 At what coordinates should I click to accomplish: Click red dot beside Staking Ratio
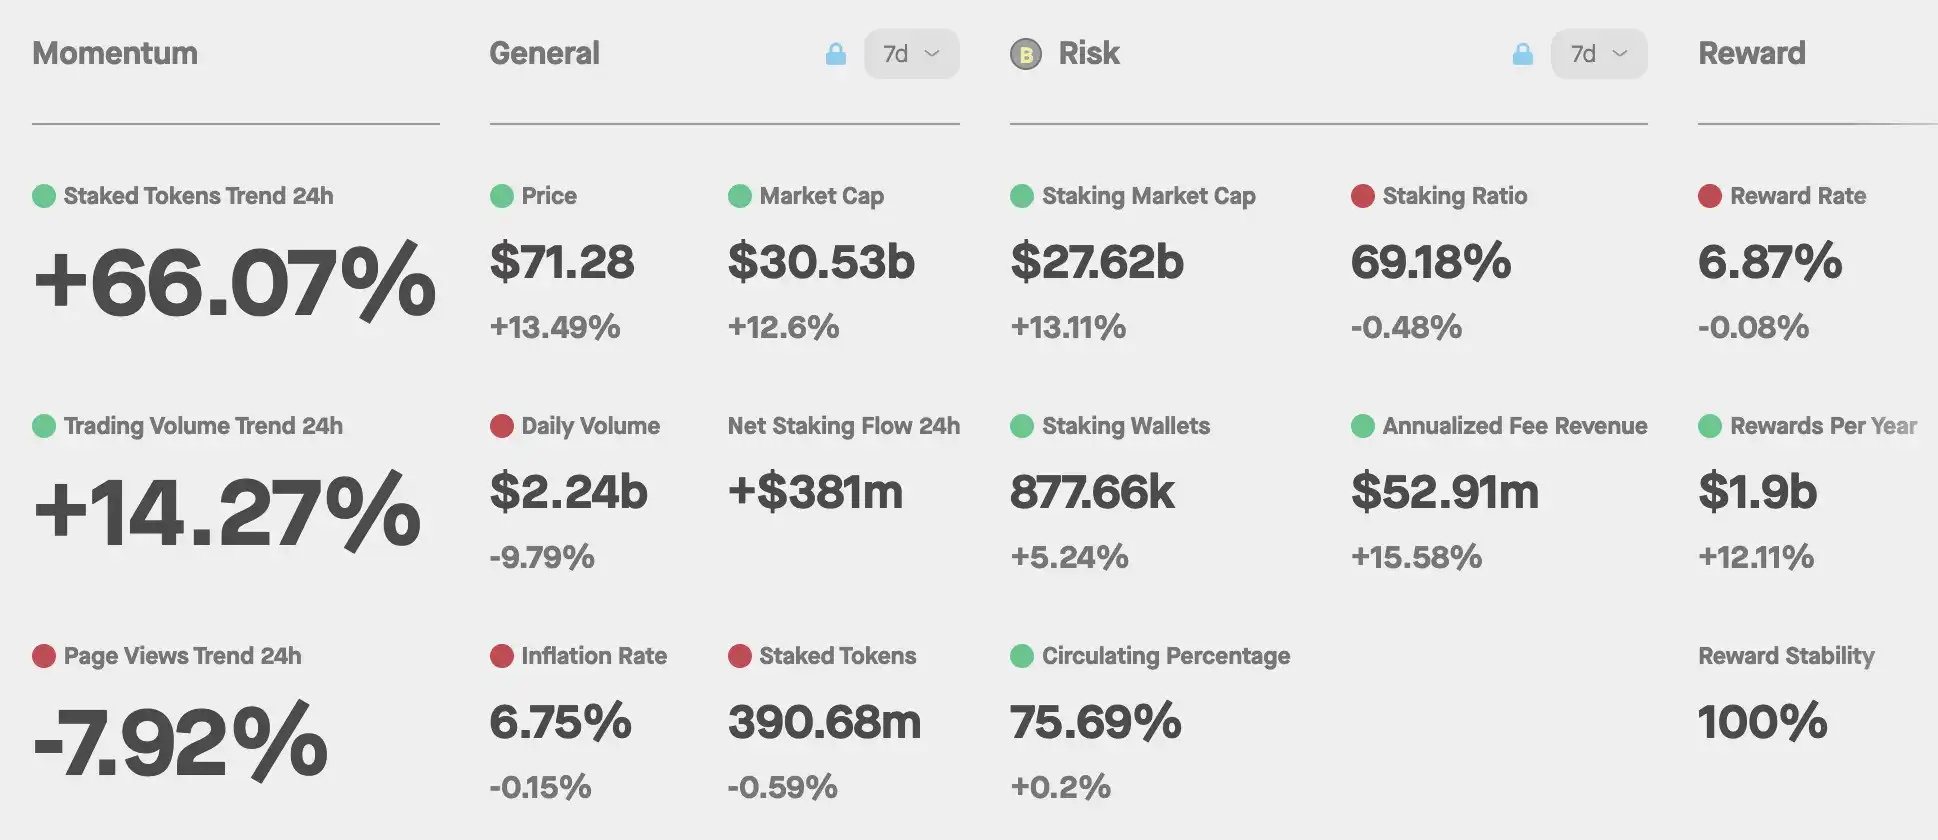(1363, 196)
